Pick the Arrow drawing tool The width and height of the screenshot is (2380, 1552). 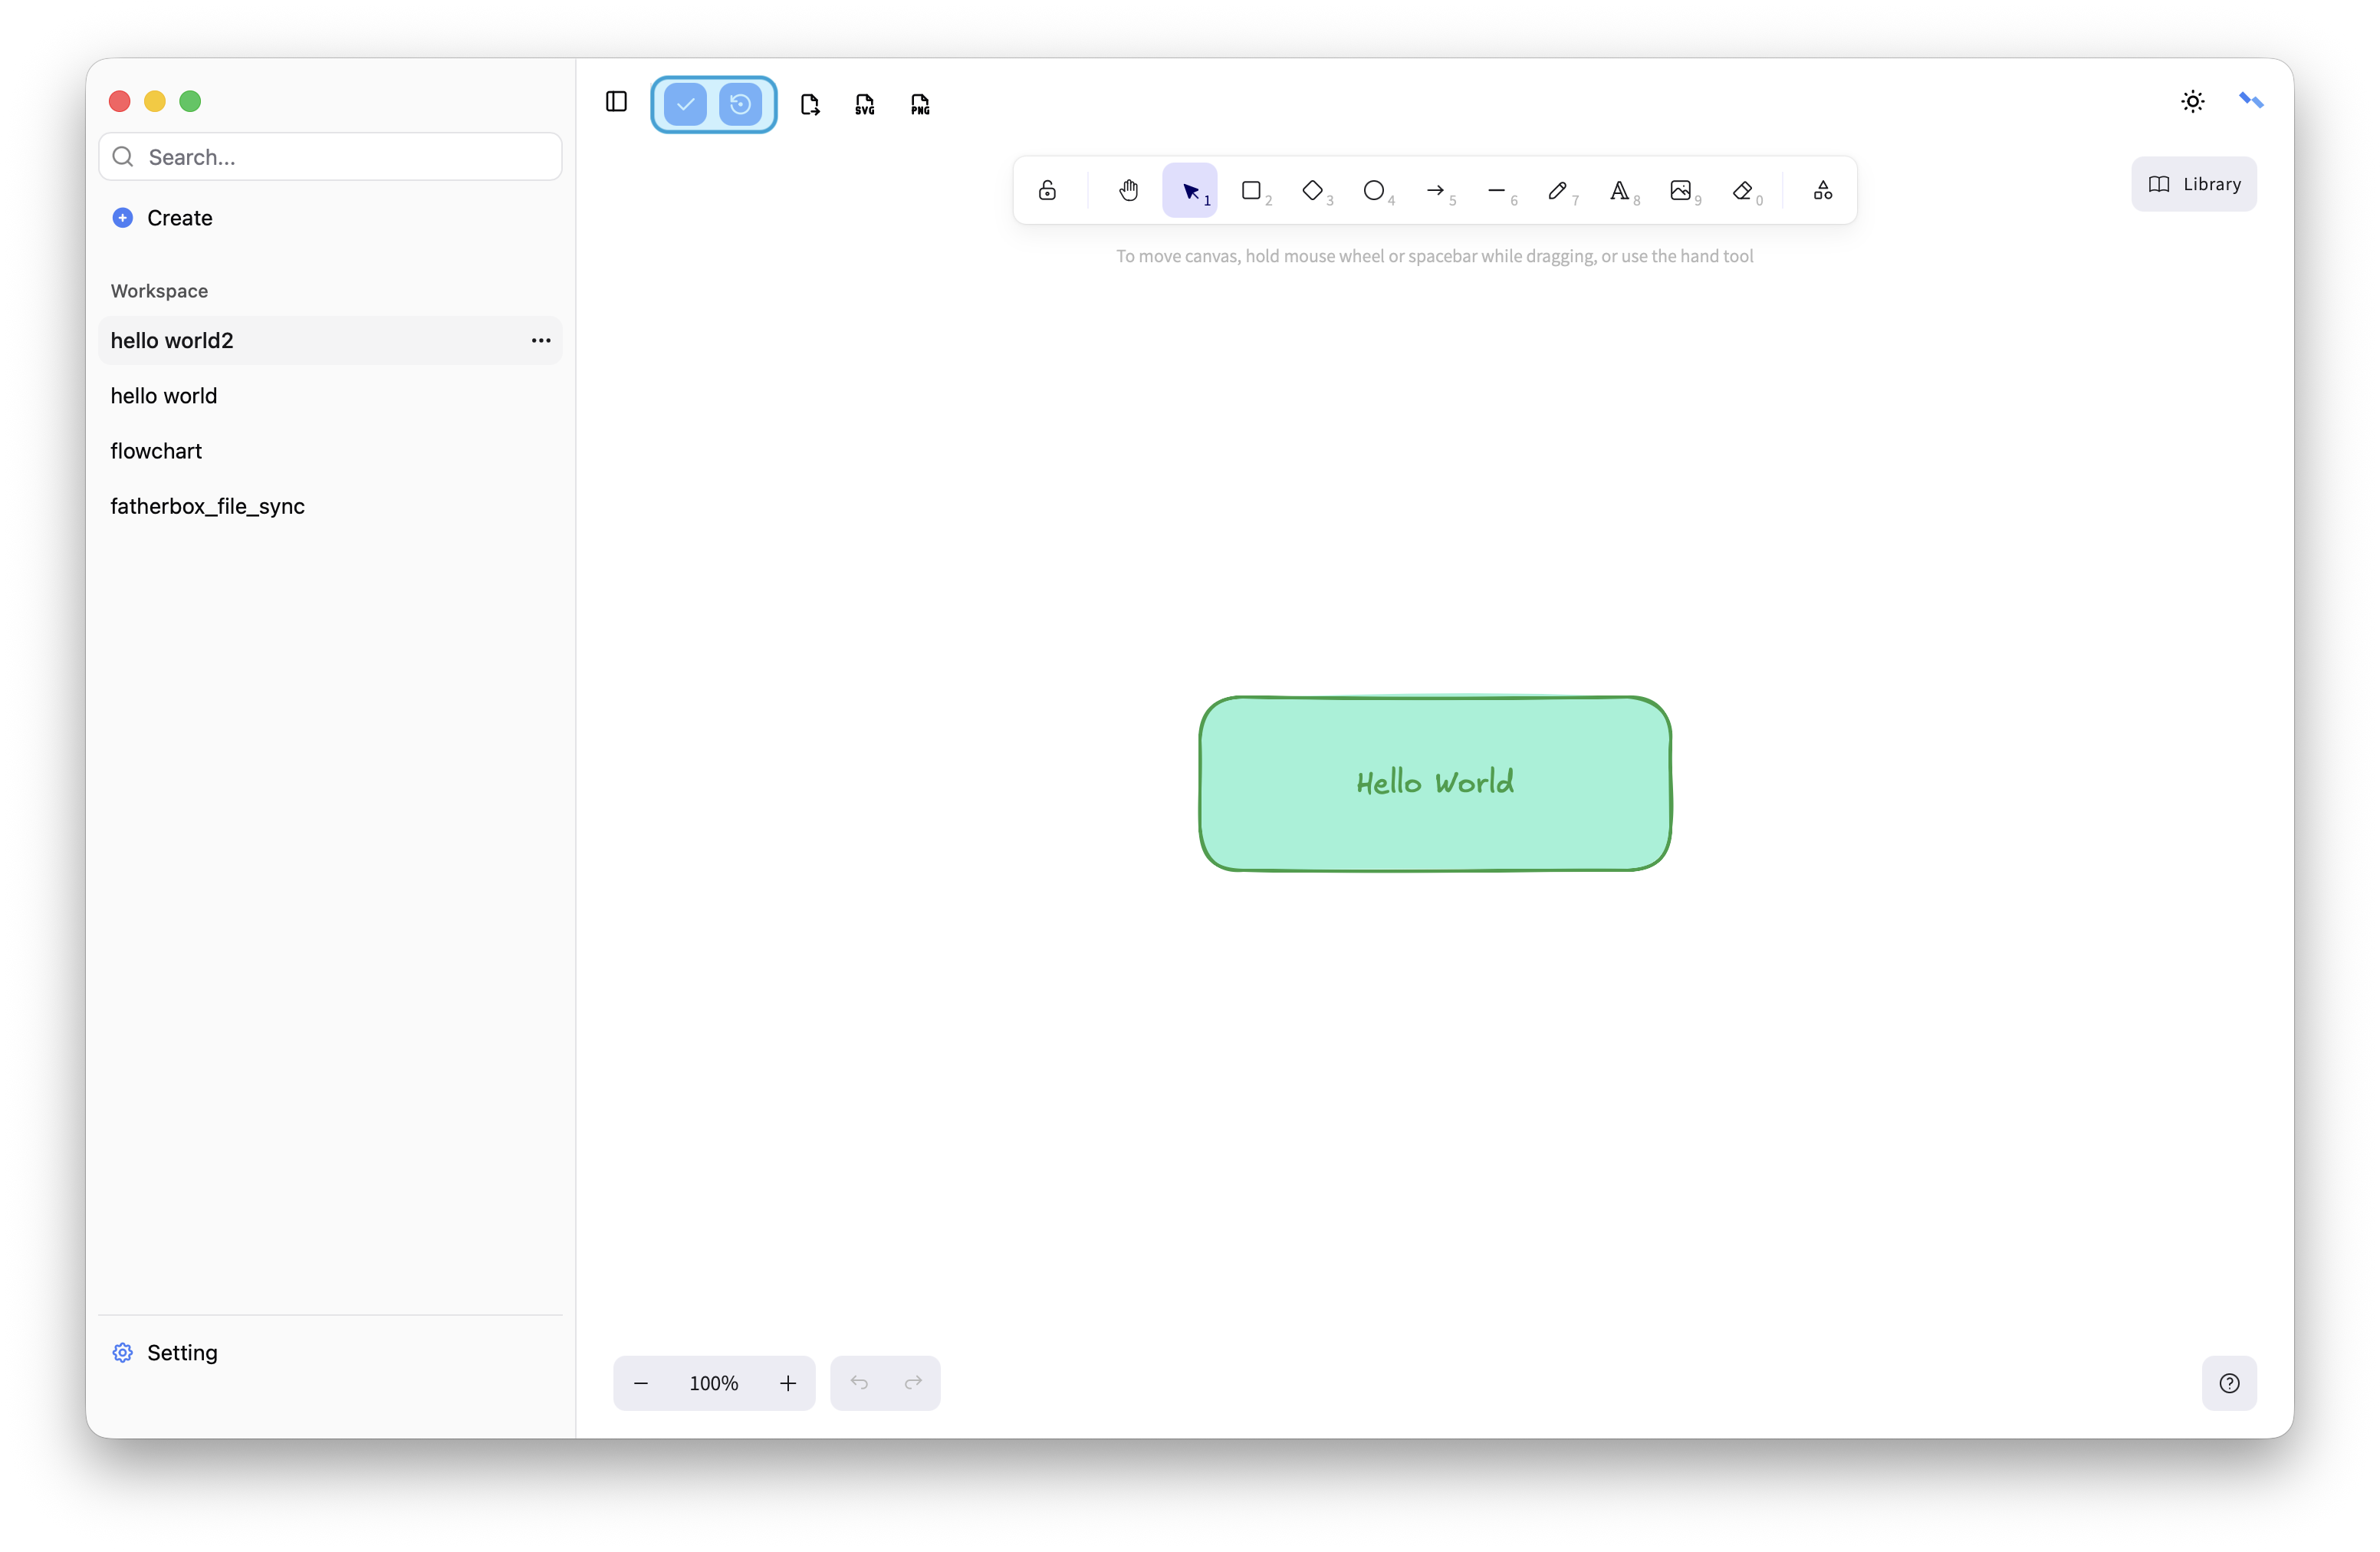click(1435, 190)
